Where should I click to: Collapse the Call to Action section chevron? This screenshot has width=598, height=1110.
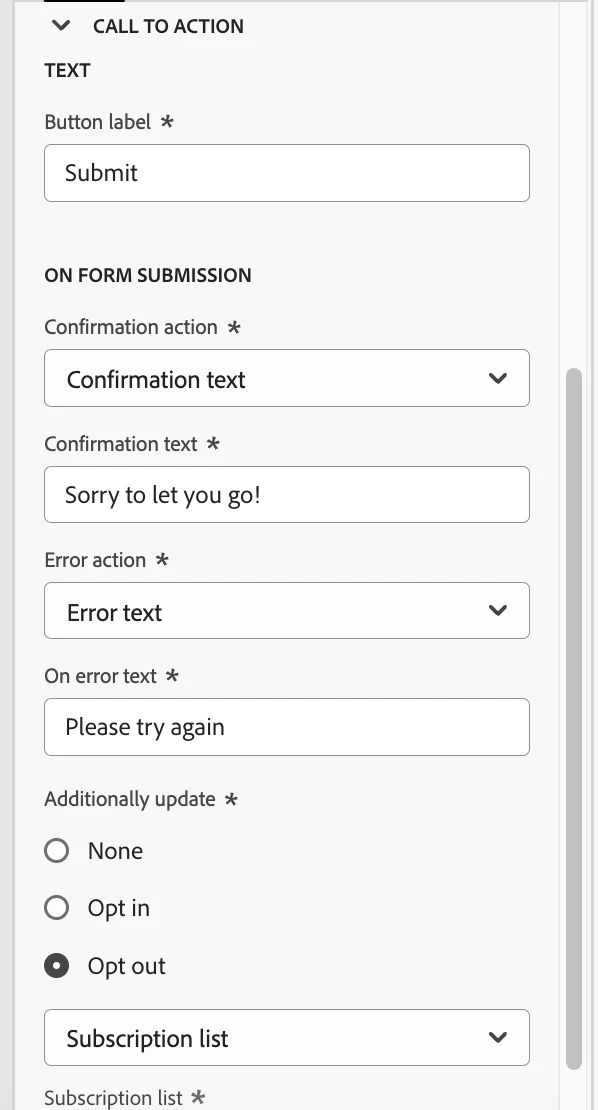click(61, 25)
